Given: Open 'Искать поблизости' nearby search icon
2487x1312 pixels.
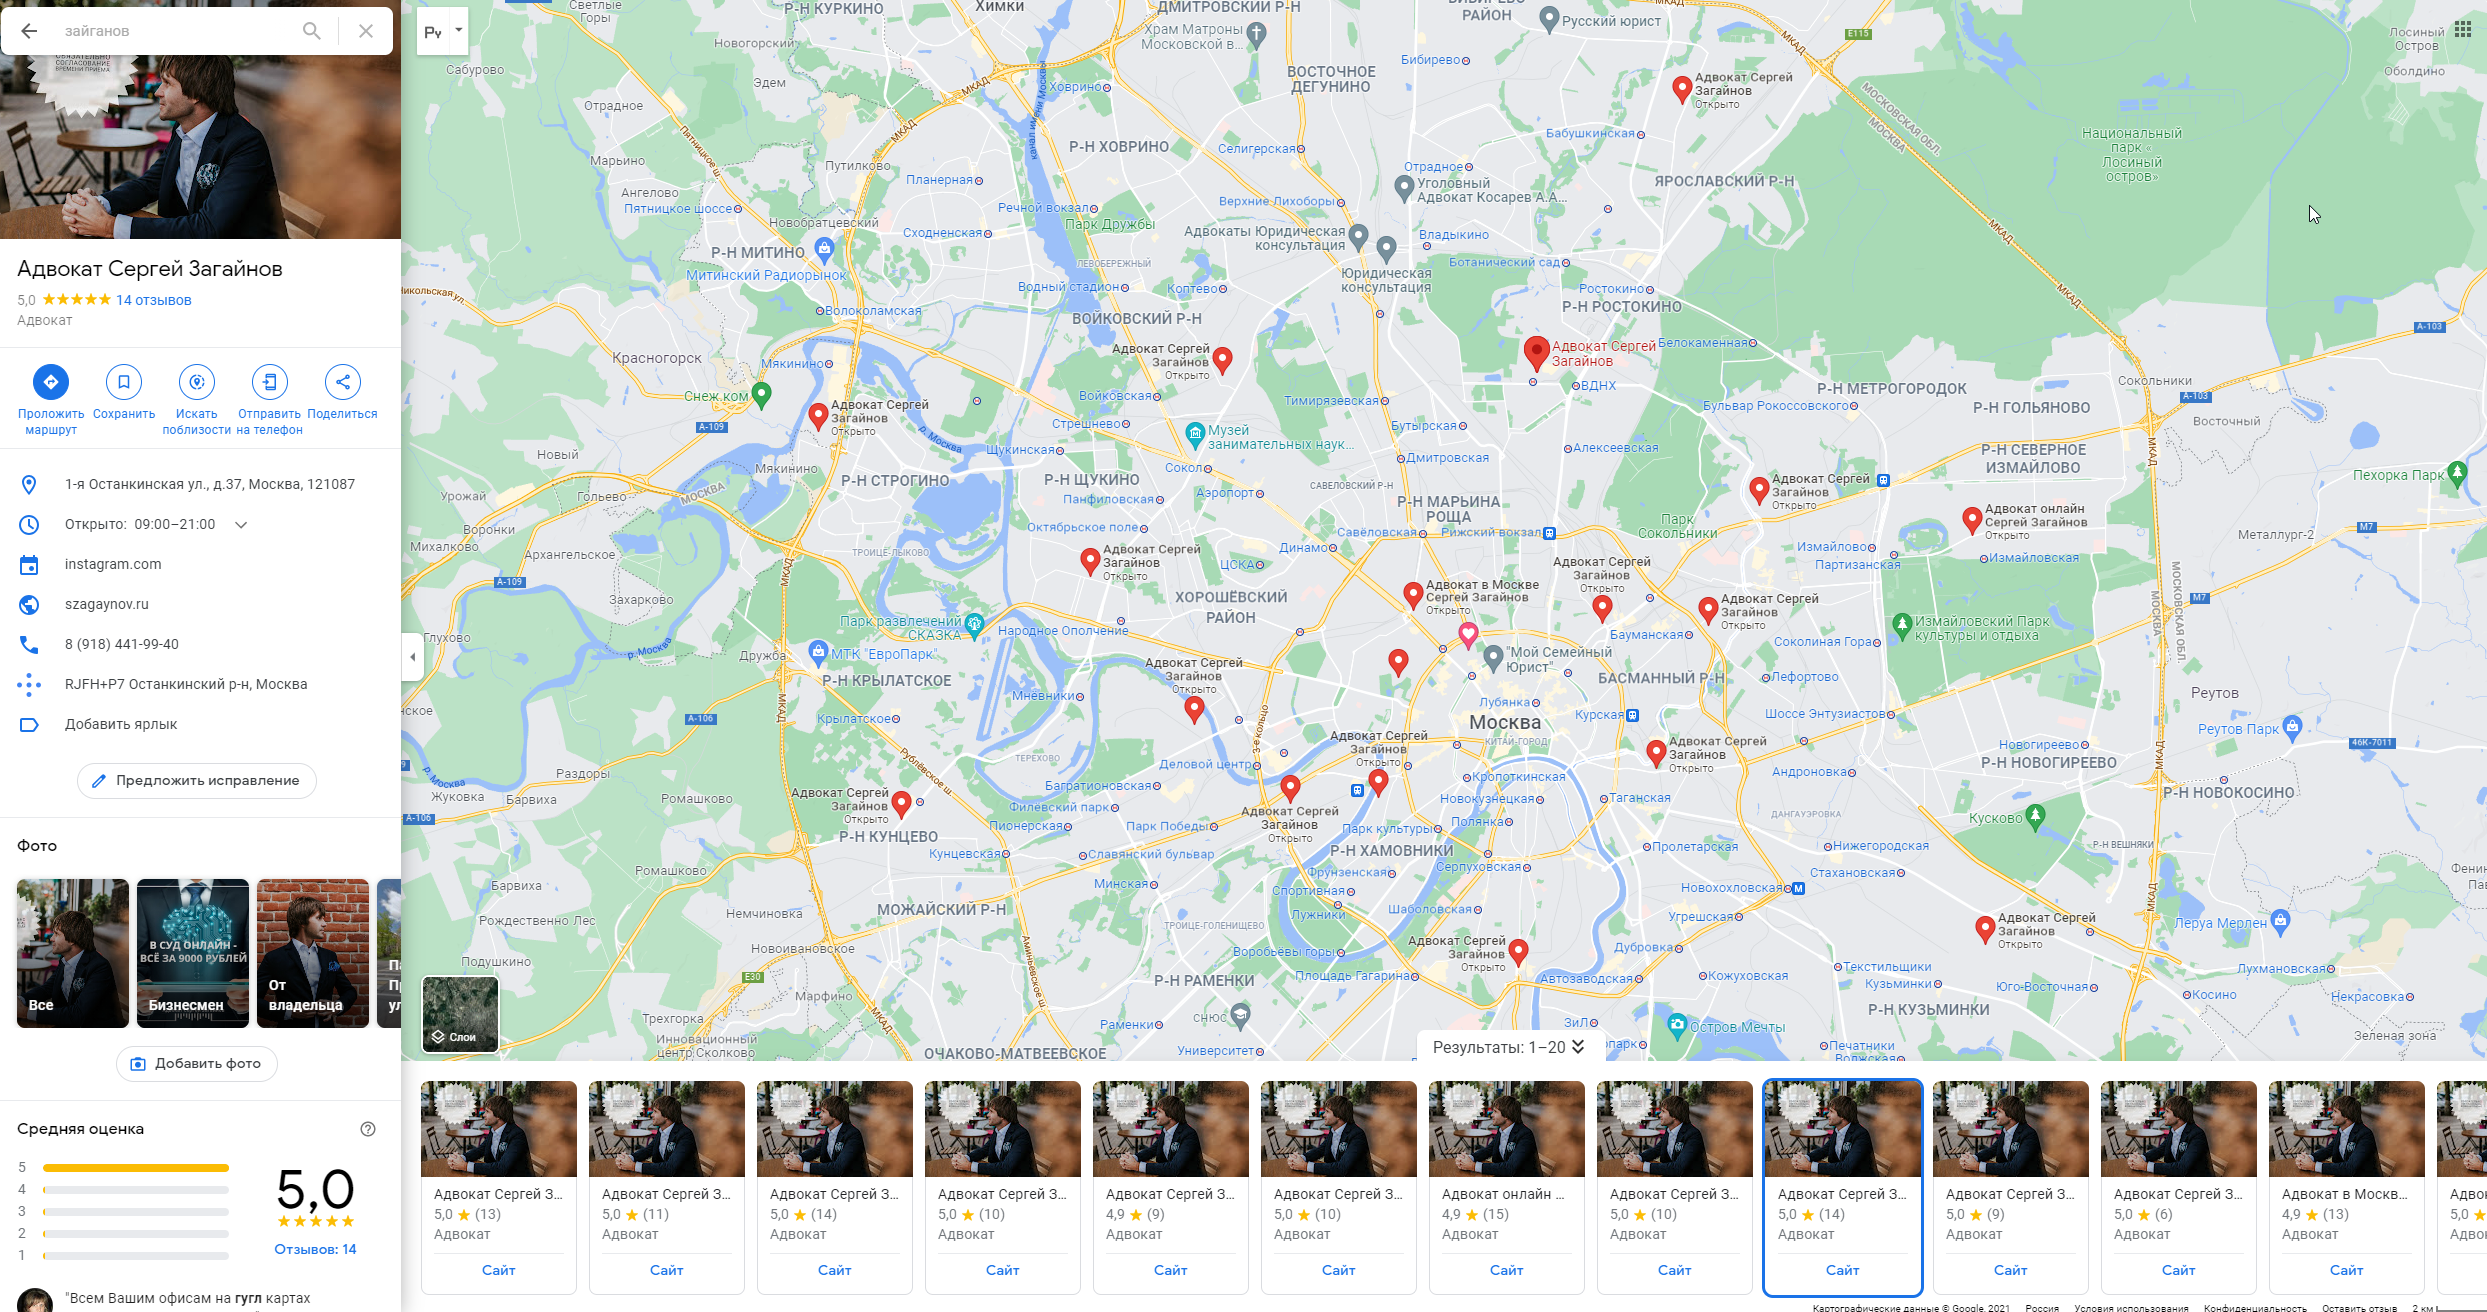Looking at the screenshot, I should (x=197, y=382).
